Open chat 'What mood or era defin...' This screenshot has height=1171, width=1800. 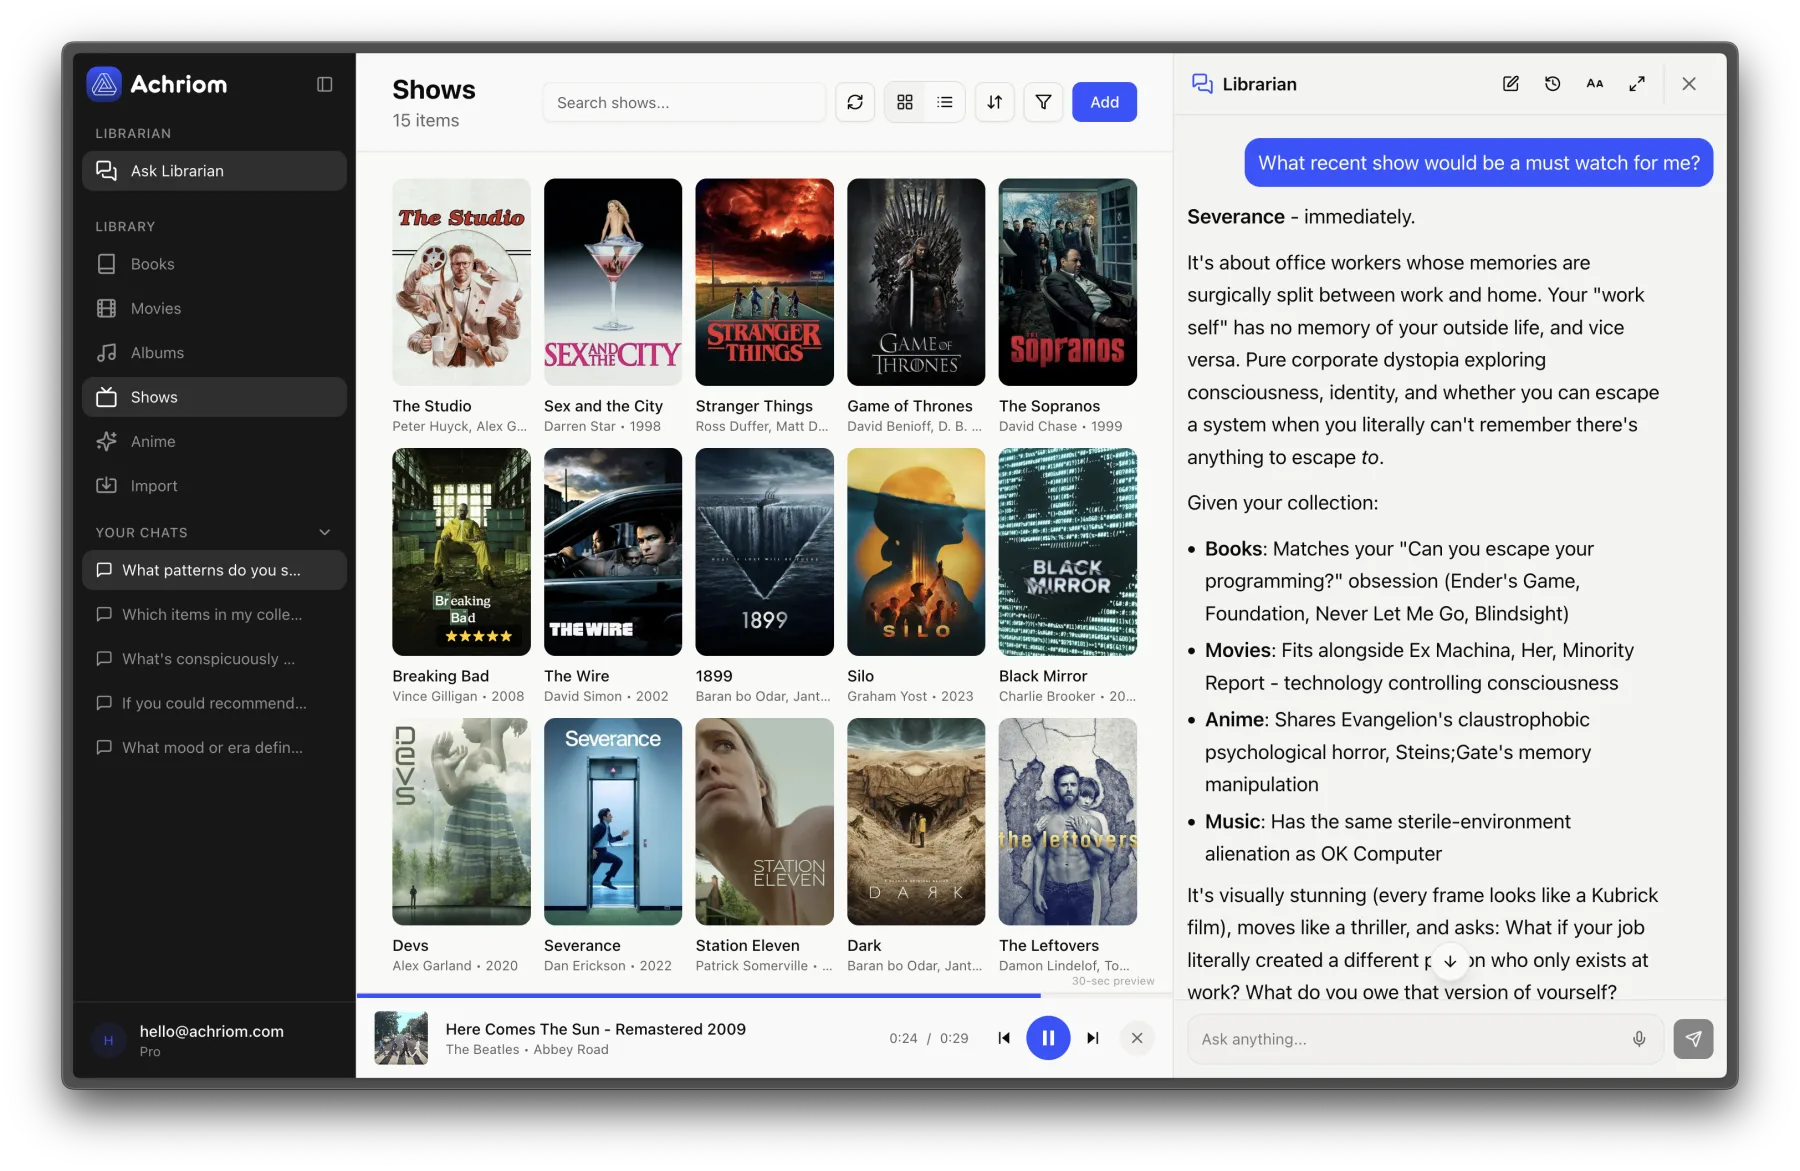pyautogui.click(x=214, y=747)
